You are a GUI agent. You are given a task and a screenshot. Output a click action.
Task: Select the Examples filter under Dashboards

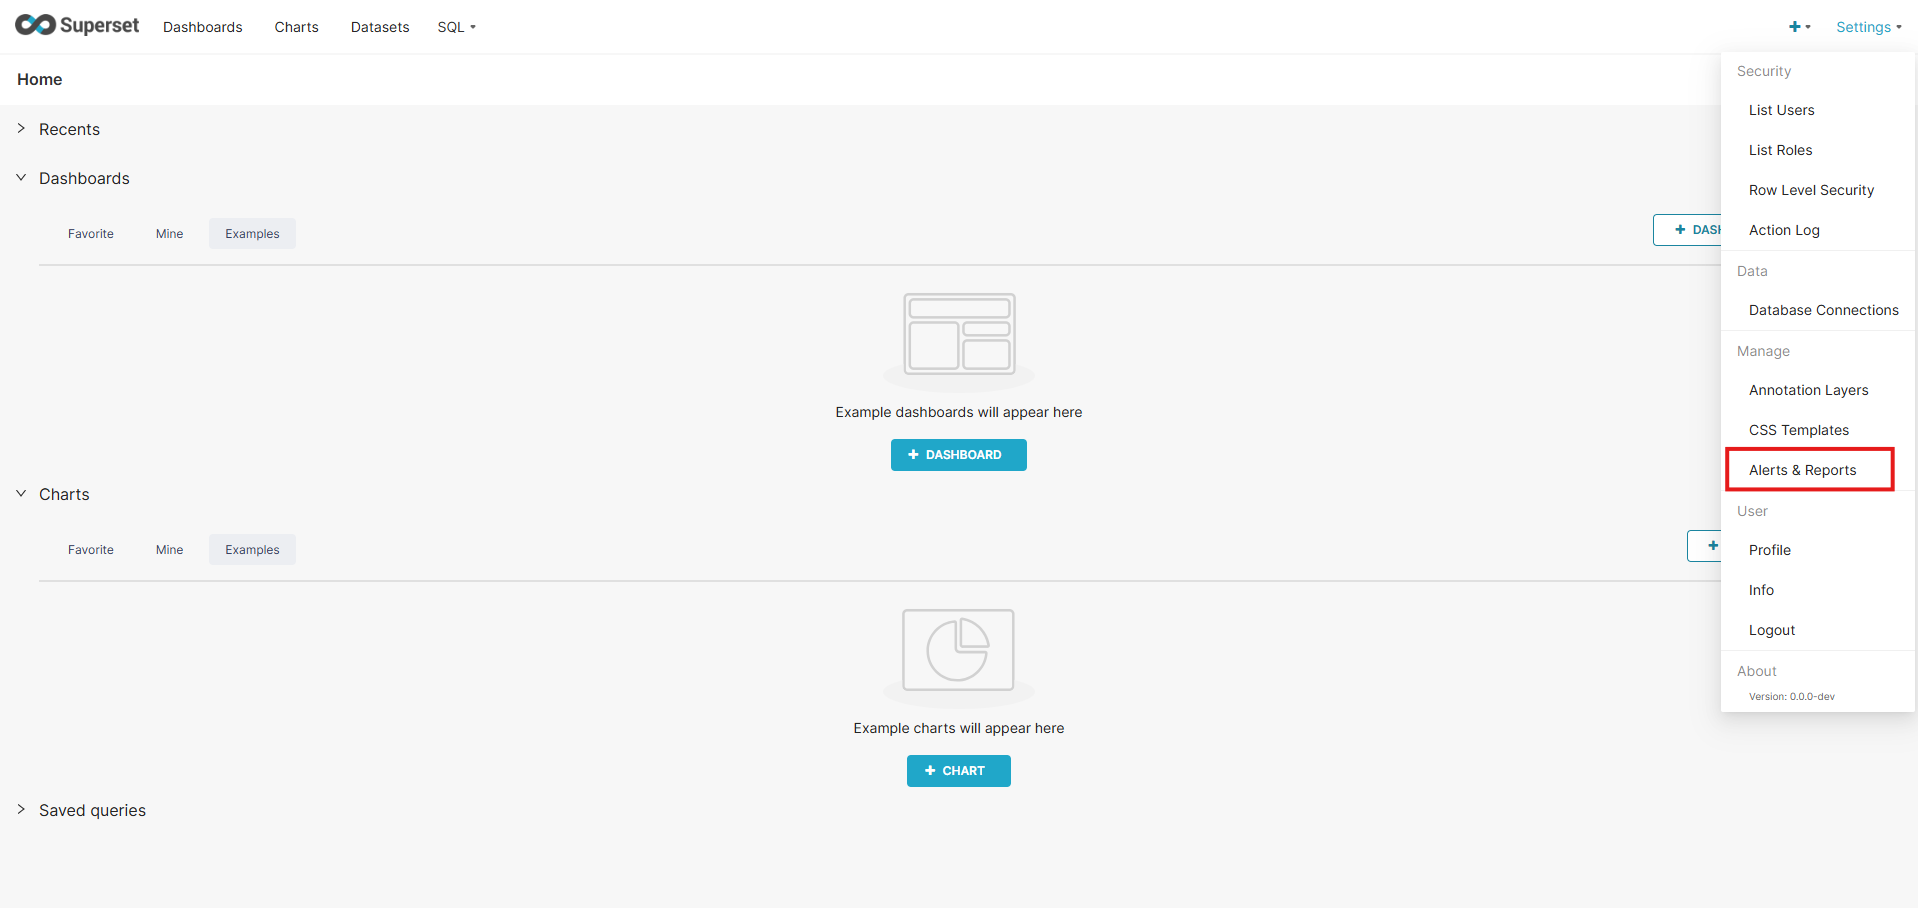pyautogui.click(x=251, y=233)
